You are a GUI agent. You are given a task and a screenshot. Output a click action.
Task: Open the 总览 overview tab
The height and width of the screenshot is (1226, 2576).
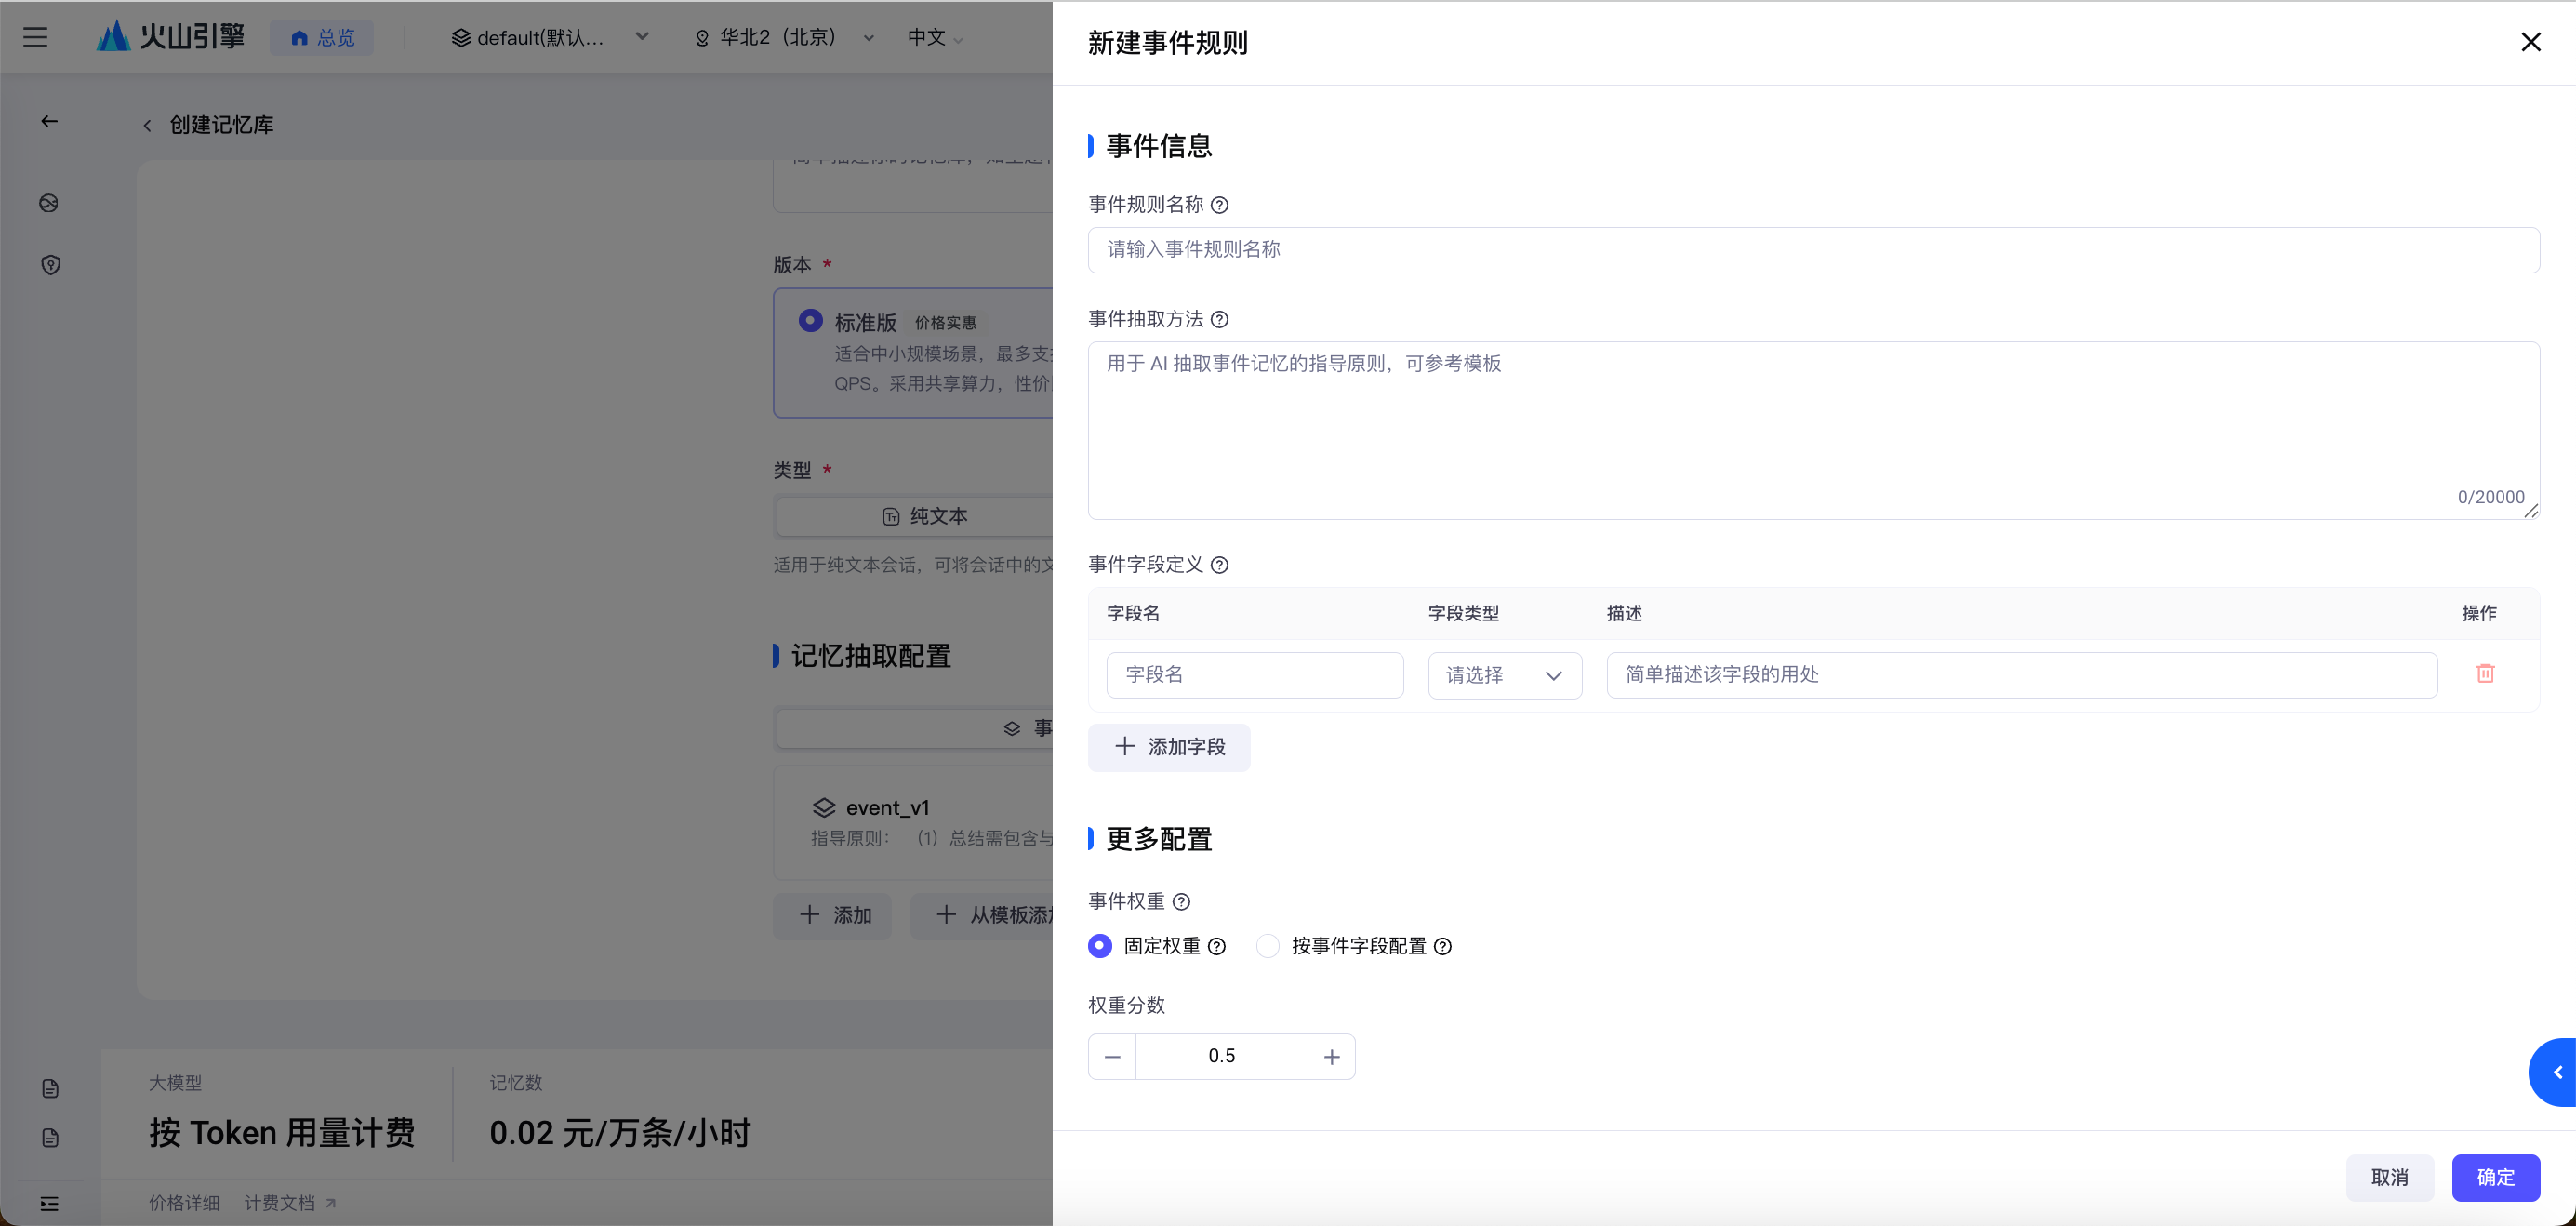point(322,38)
